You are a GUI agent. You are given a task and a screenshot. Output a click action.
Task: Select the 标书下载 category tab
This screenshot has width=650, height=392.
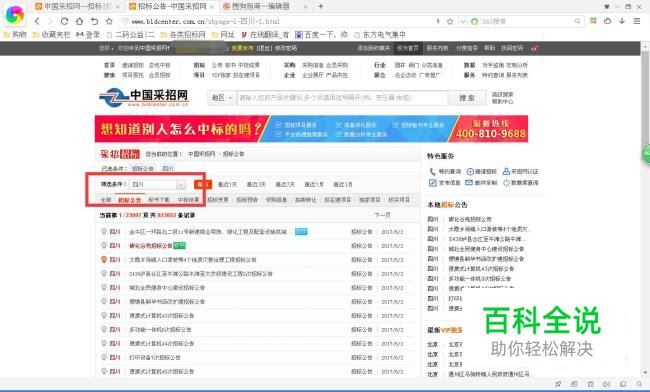pos(159,200)
